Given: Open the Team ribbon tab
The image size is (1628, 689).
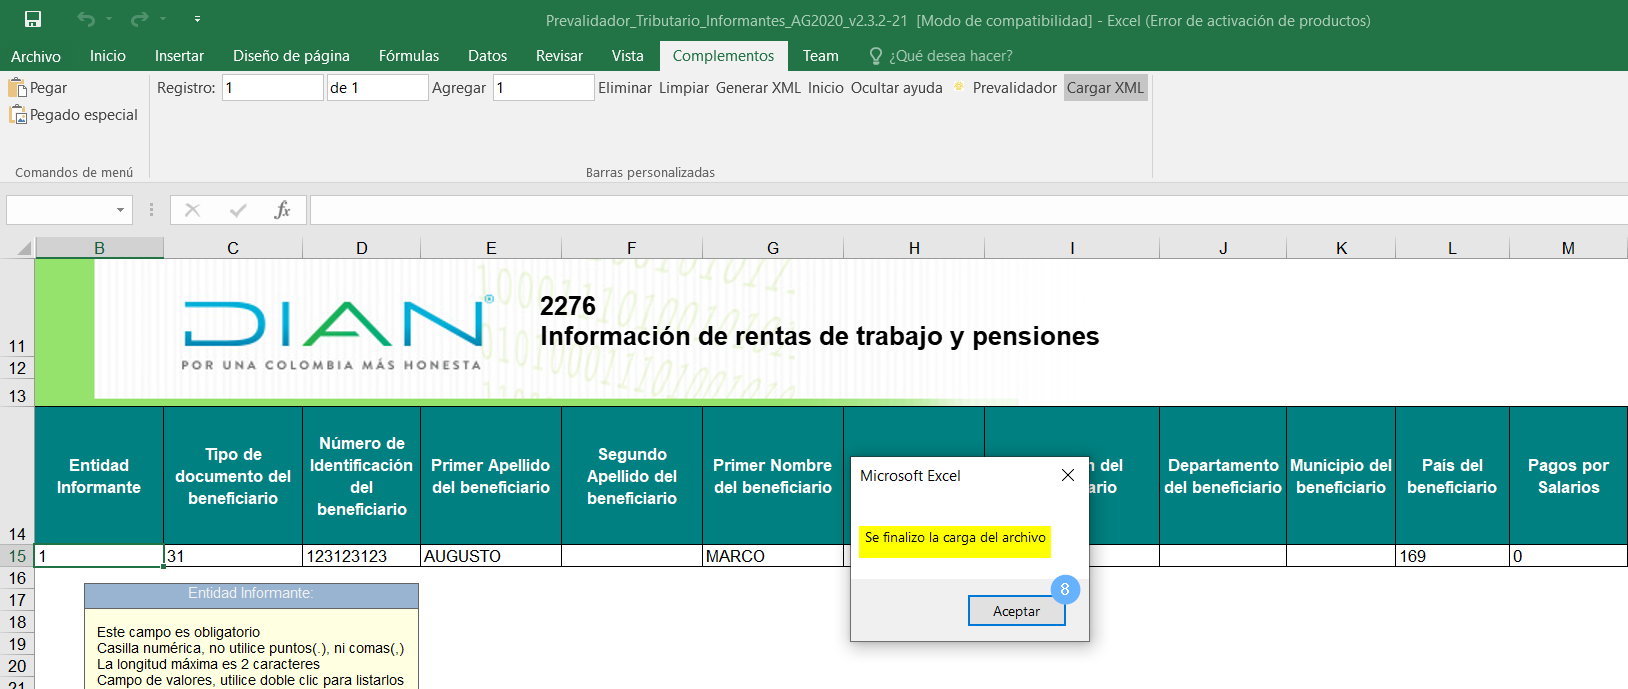Looking at the screenshot, I should (x=820, y=56).
